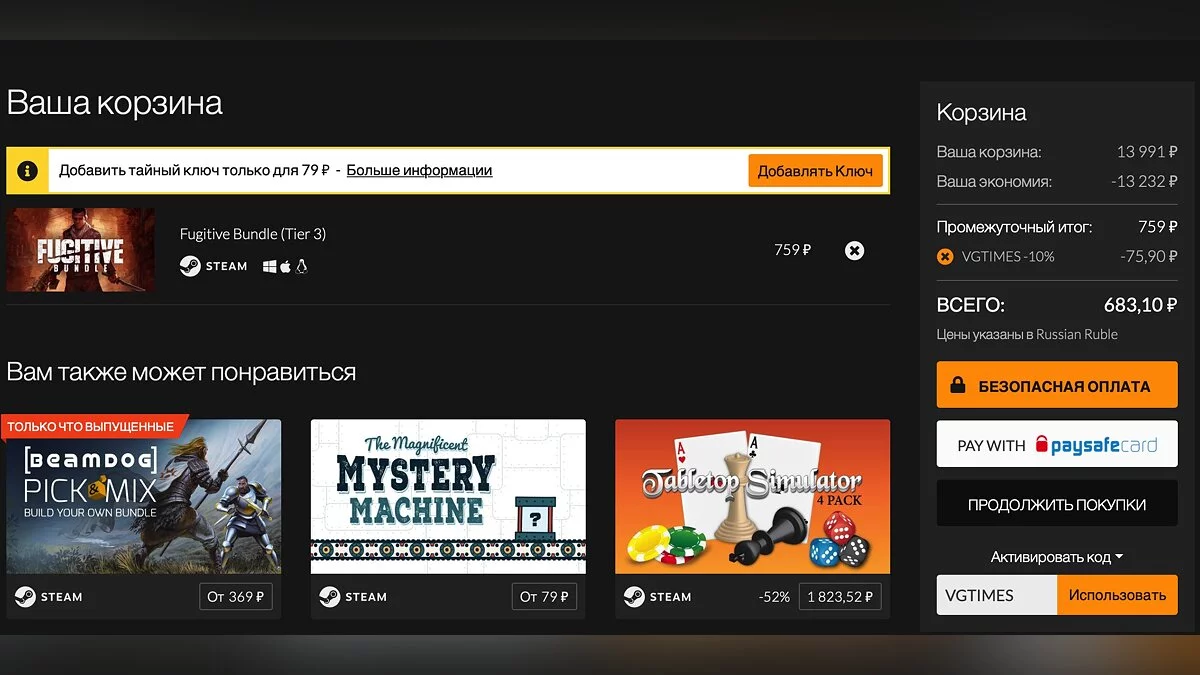Click the 'От 369 ₽' price button
The image size is (1200, 675).
point(235,597)
